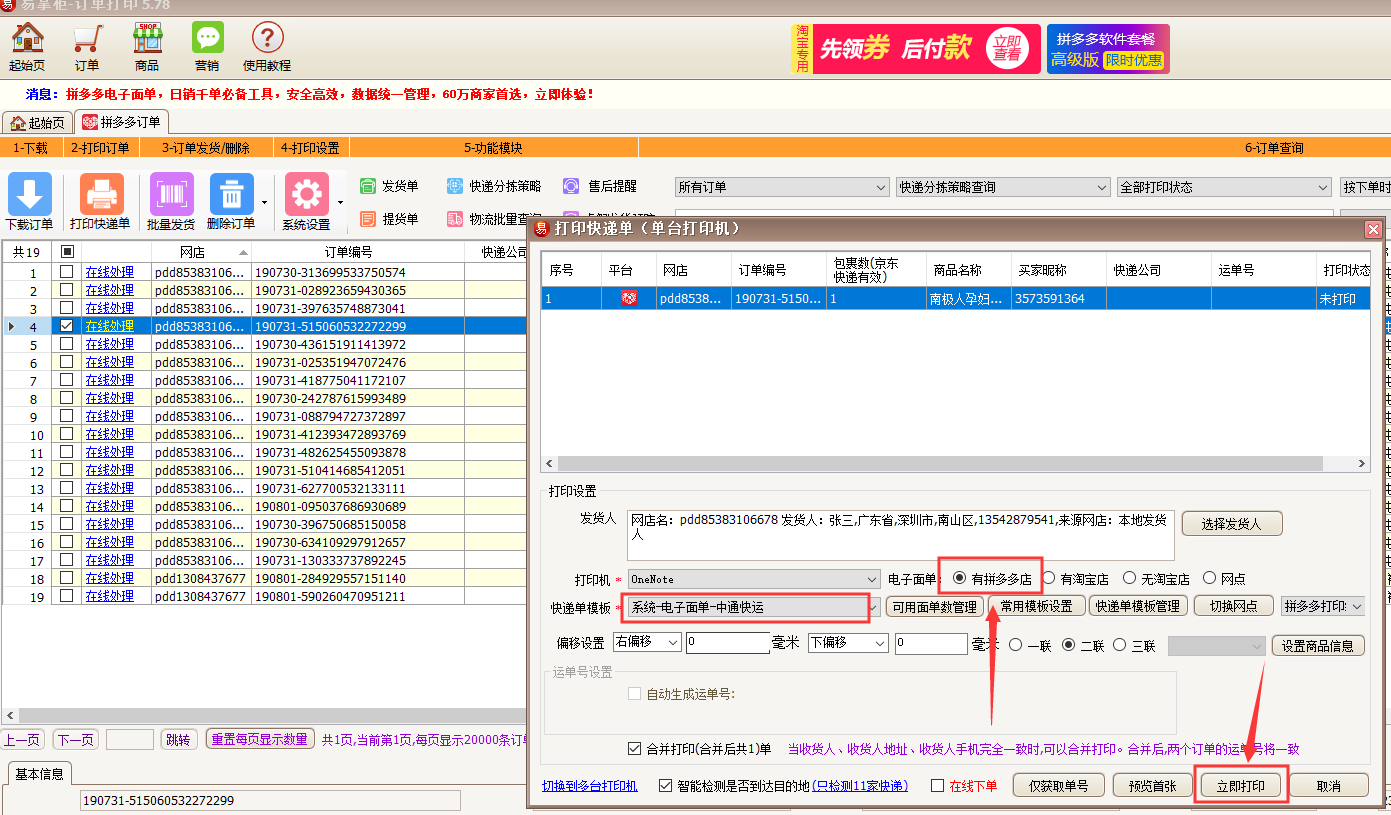Select the 有淘宝店 radio button
Screen dimensions: 1391x815
click(1049, 578)
